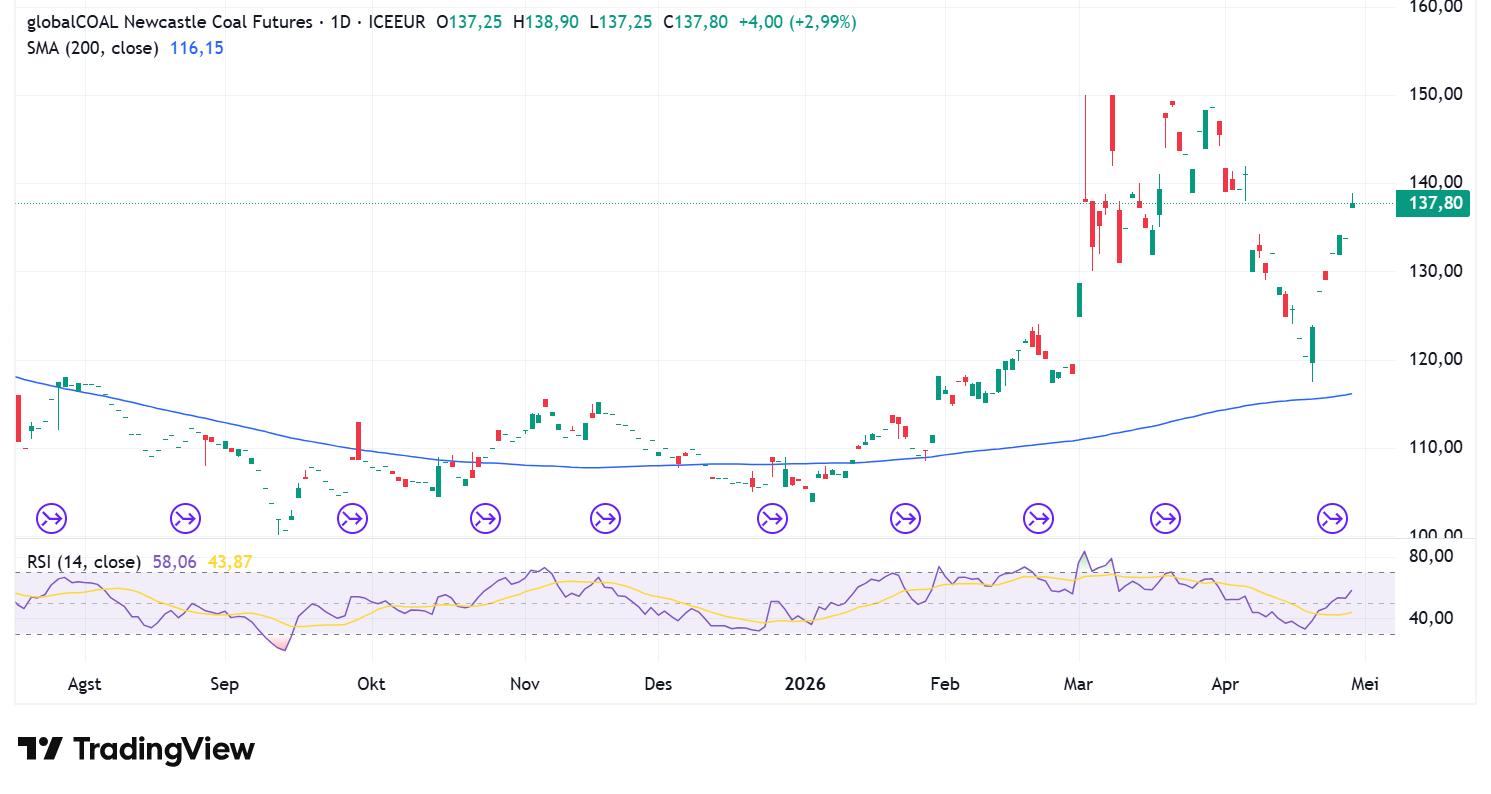
Task: Click the 110,00 price axis label
Action: coord(1435,447)
